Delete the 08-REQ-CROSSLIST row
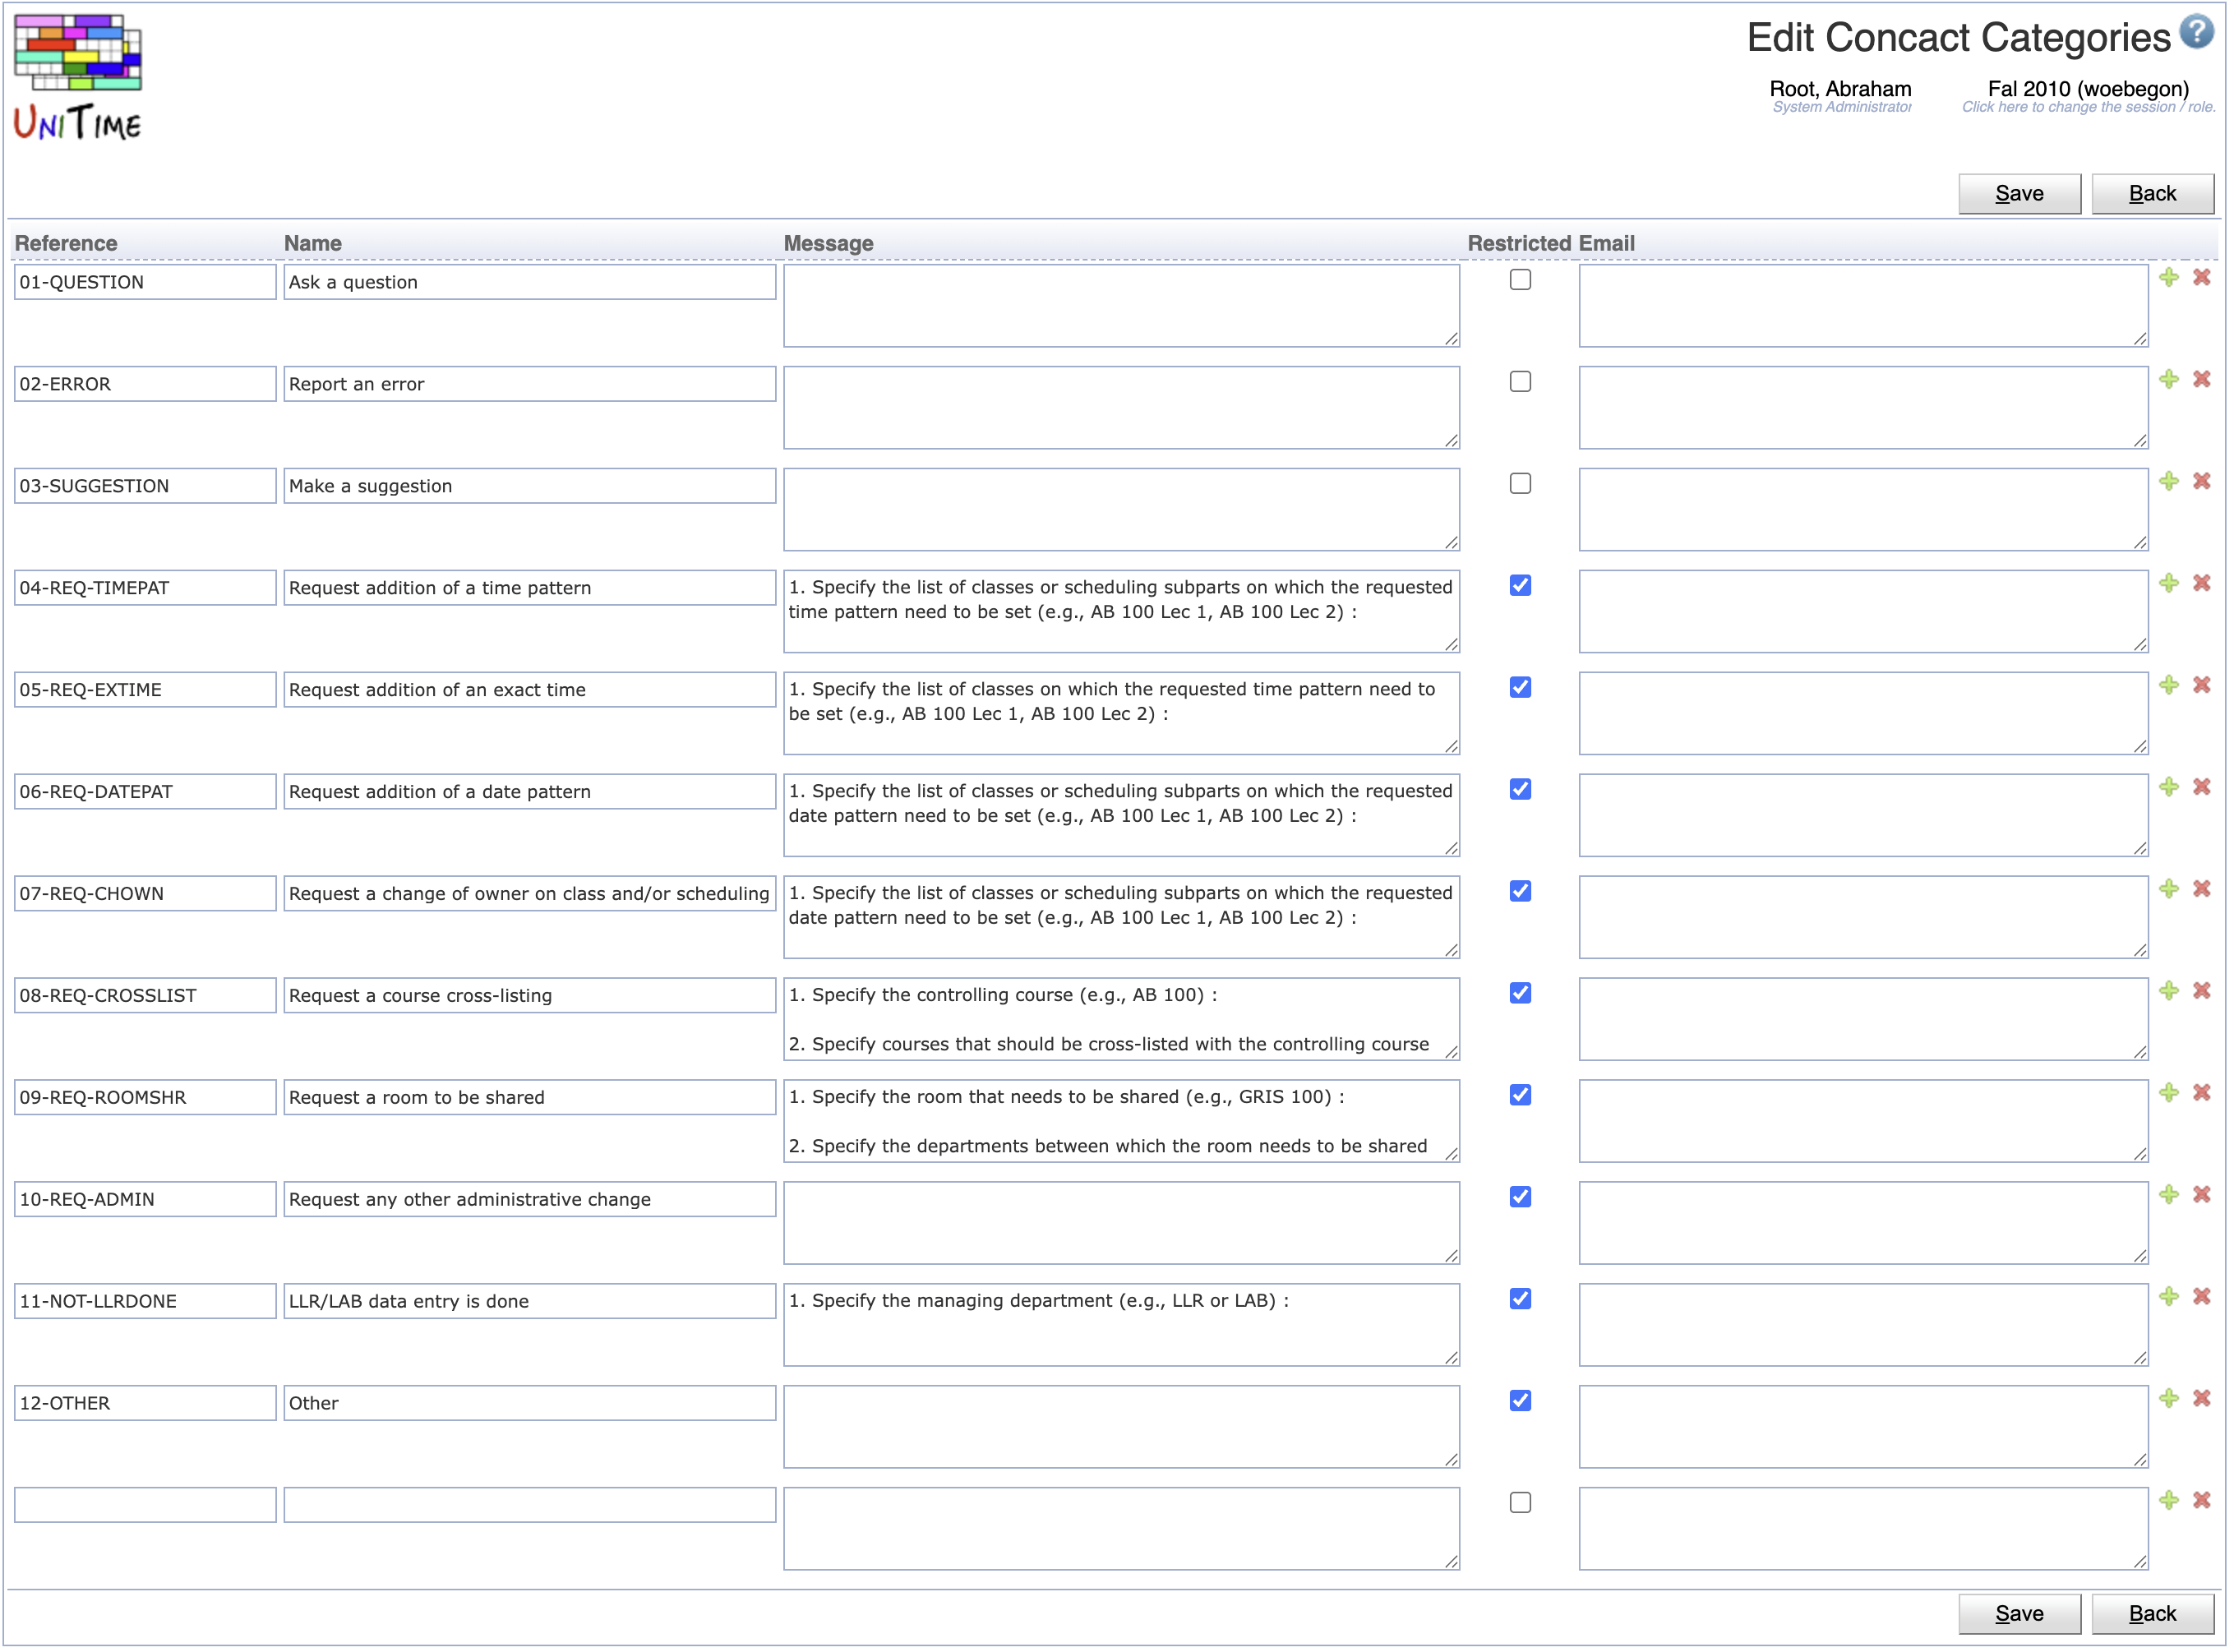Screen dimensions: 2234x1652 2203,992
